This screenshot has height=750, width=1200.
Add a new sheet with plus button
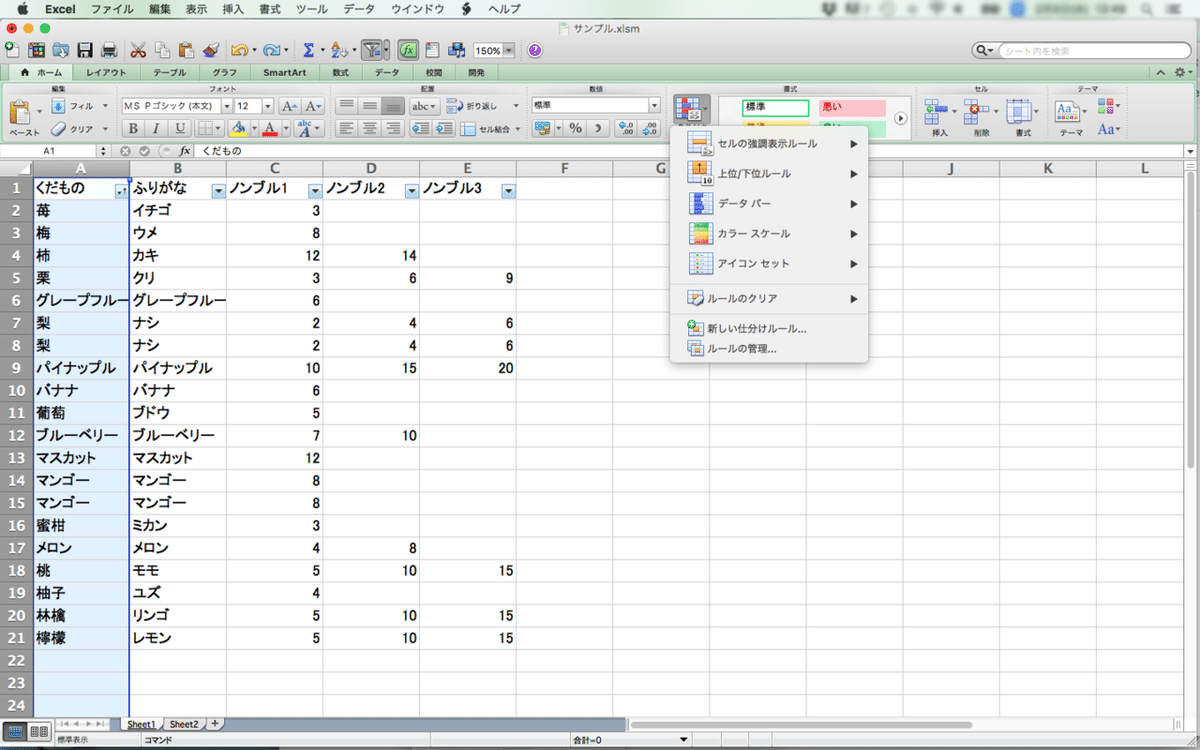click(x=214, y=724)
